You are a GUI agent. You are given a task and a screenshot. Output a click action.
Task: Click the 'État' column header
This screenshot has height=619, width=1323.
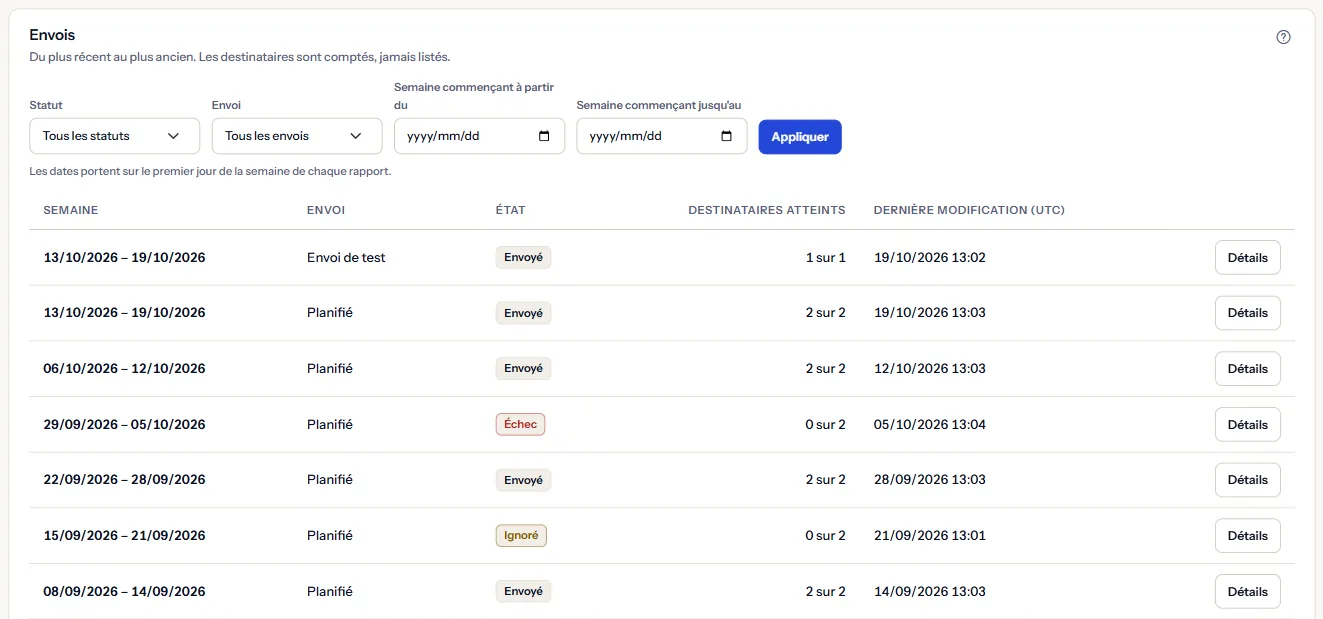(x=510, y=210)
